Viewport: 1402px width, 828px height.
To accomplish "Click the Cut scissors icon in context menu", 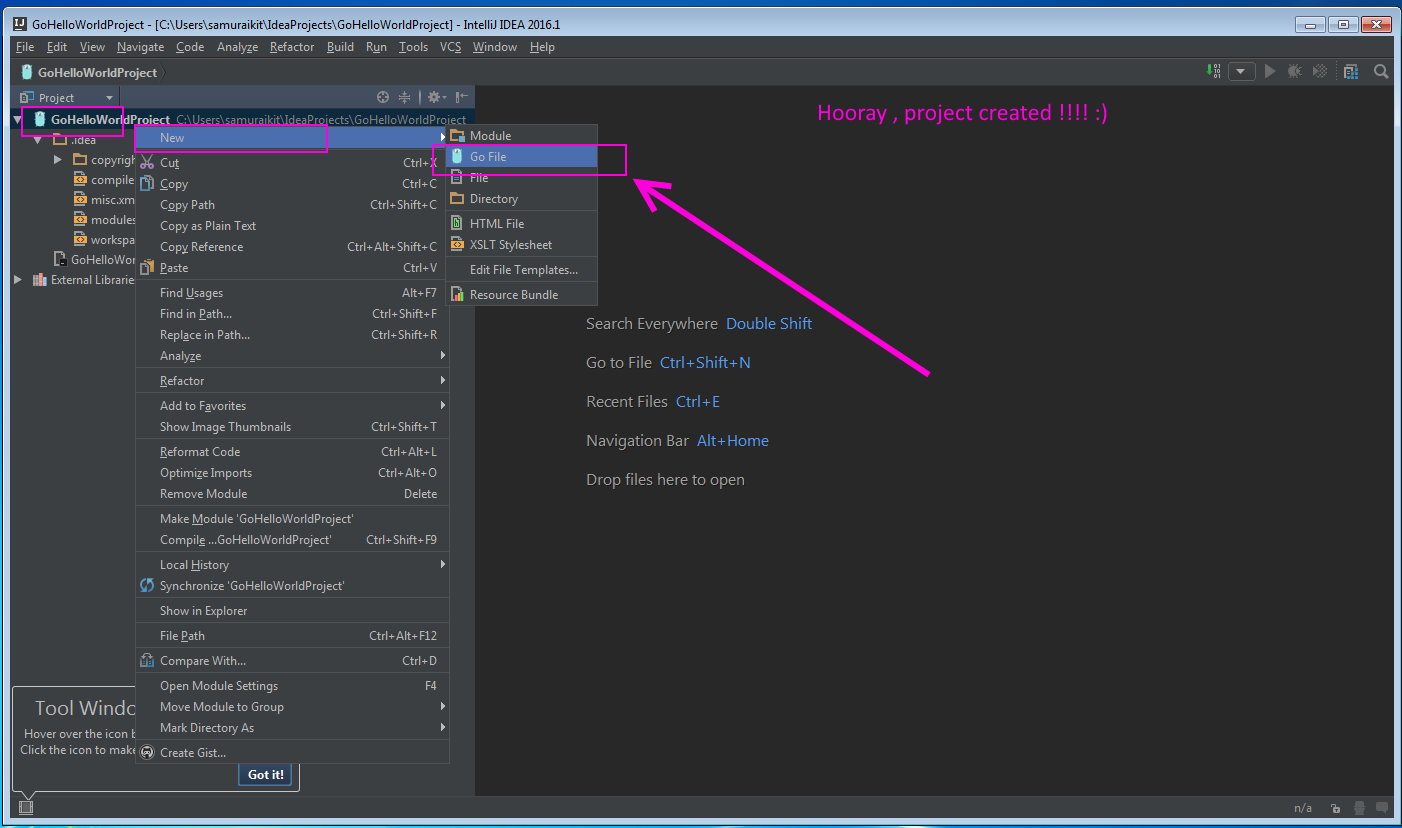I will coord(147,163).
